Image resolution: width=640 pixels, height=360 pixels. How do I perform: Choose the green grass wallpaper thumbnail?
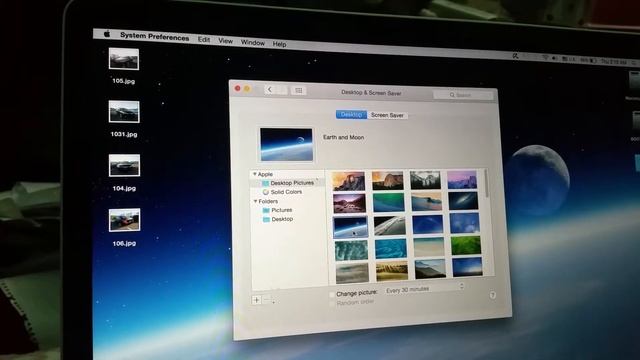coord(466,246)
